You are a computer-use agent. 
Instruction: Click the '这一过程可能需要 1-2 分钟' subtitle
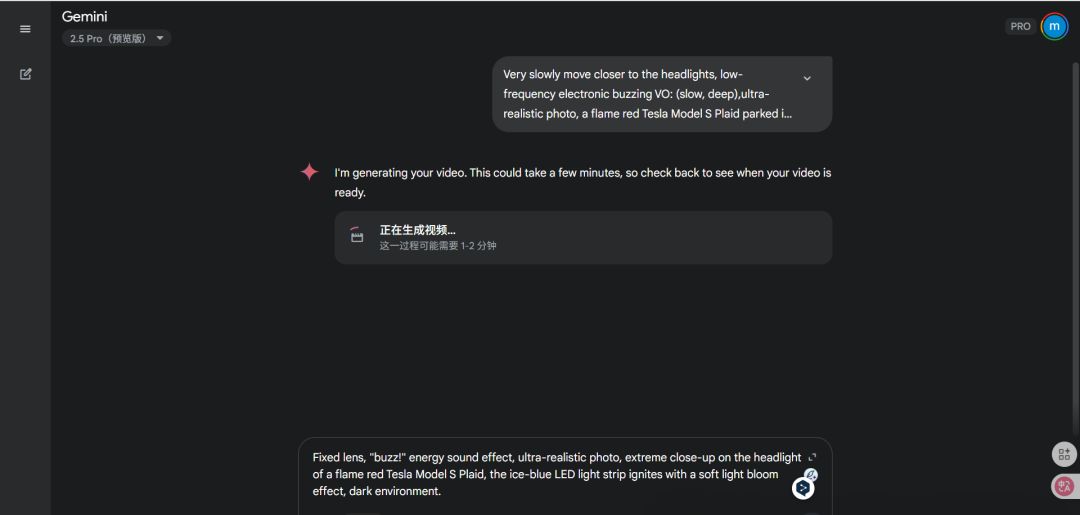(x=437, y=246)
